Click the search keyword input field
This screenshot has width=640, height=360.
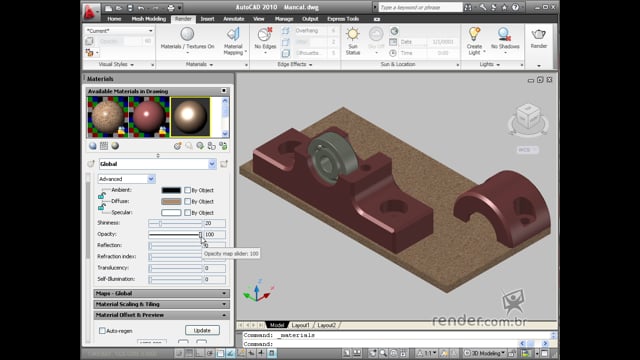click(420, 7)
